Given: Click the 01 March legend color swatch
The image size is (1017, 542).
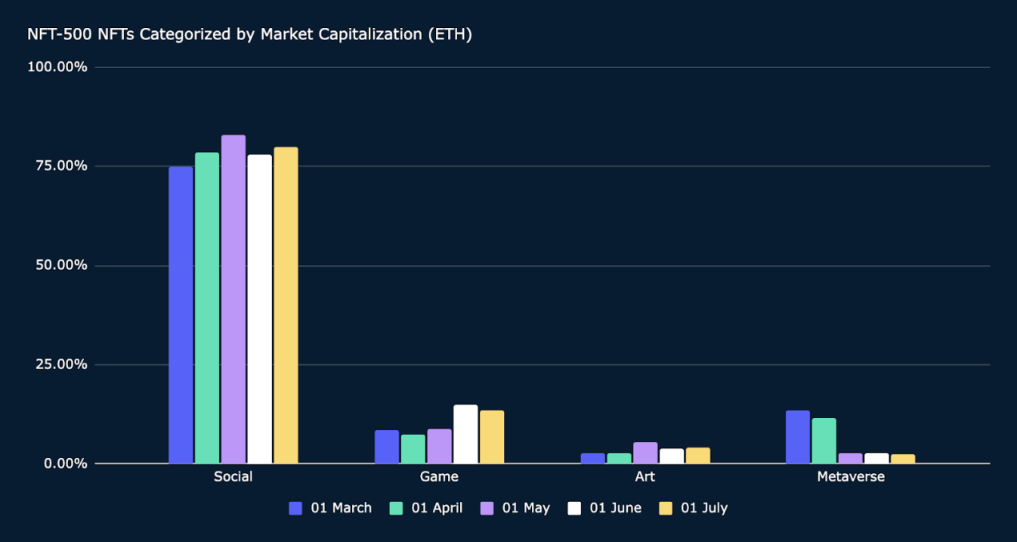Looking at the screenshot, I should click(296, 508).
